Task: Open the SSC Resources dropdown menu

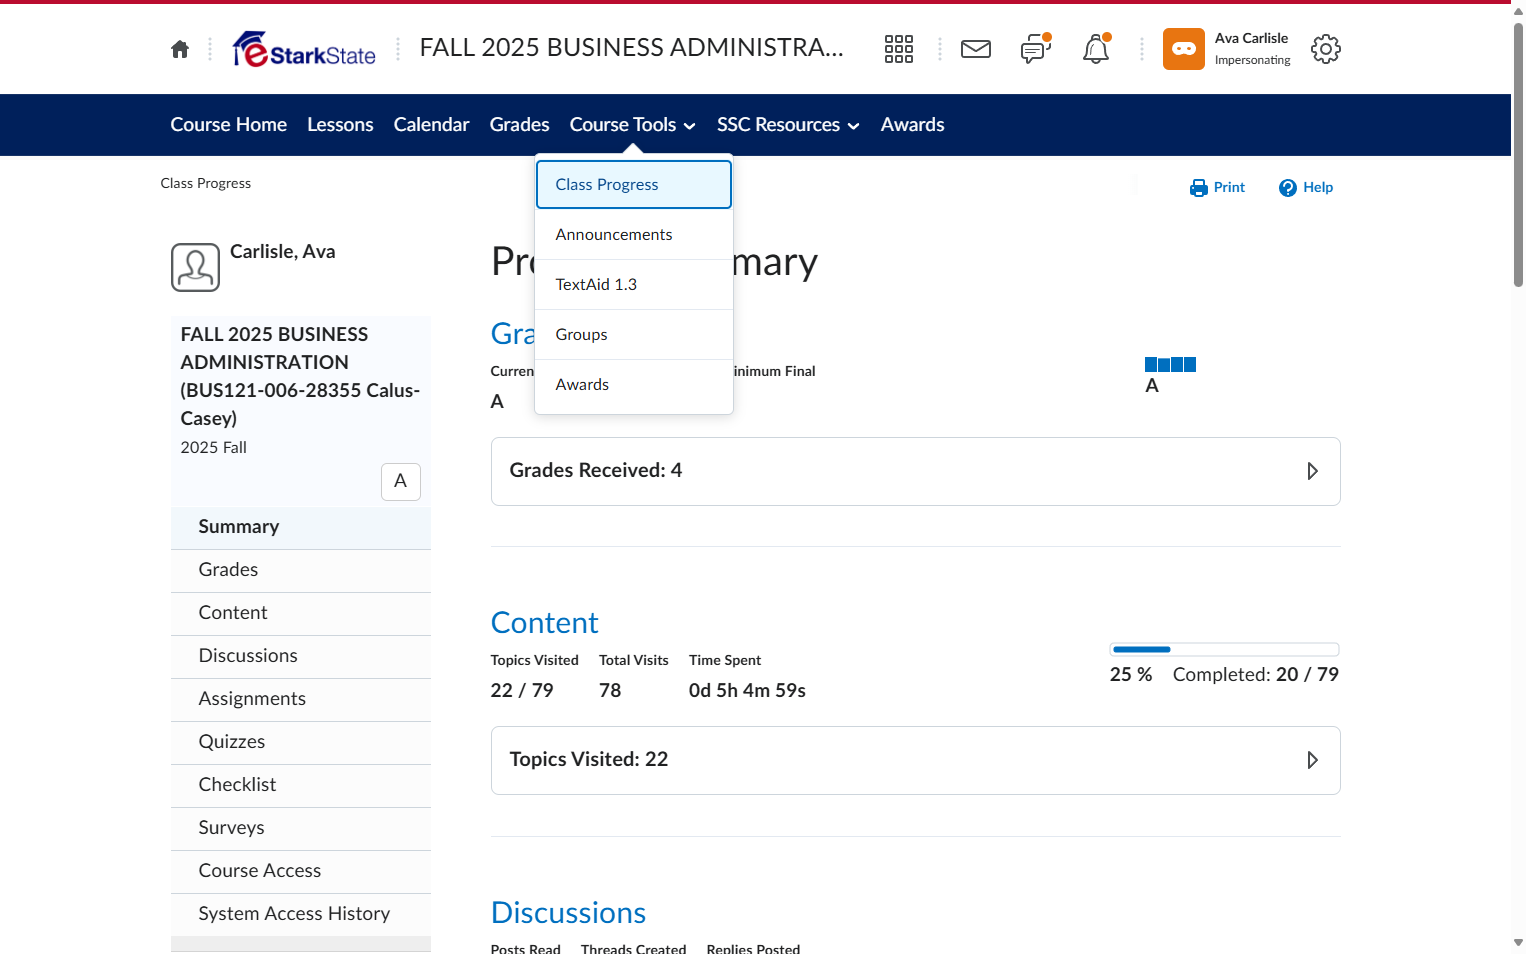Action: (x=788, y=125)
